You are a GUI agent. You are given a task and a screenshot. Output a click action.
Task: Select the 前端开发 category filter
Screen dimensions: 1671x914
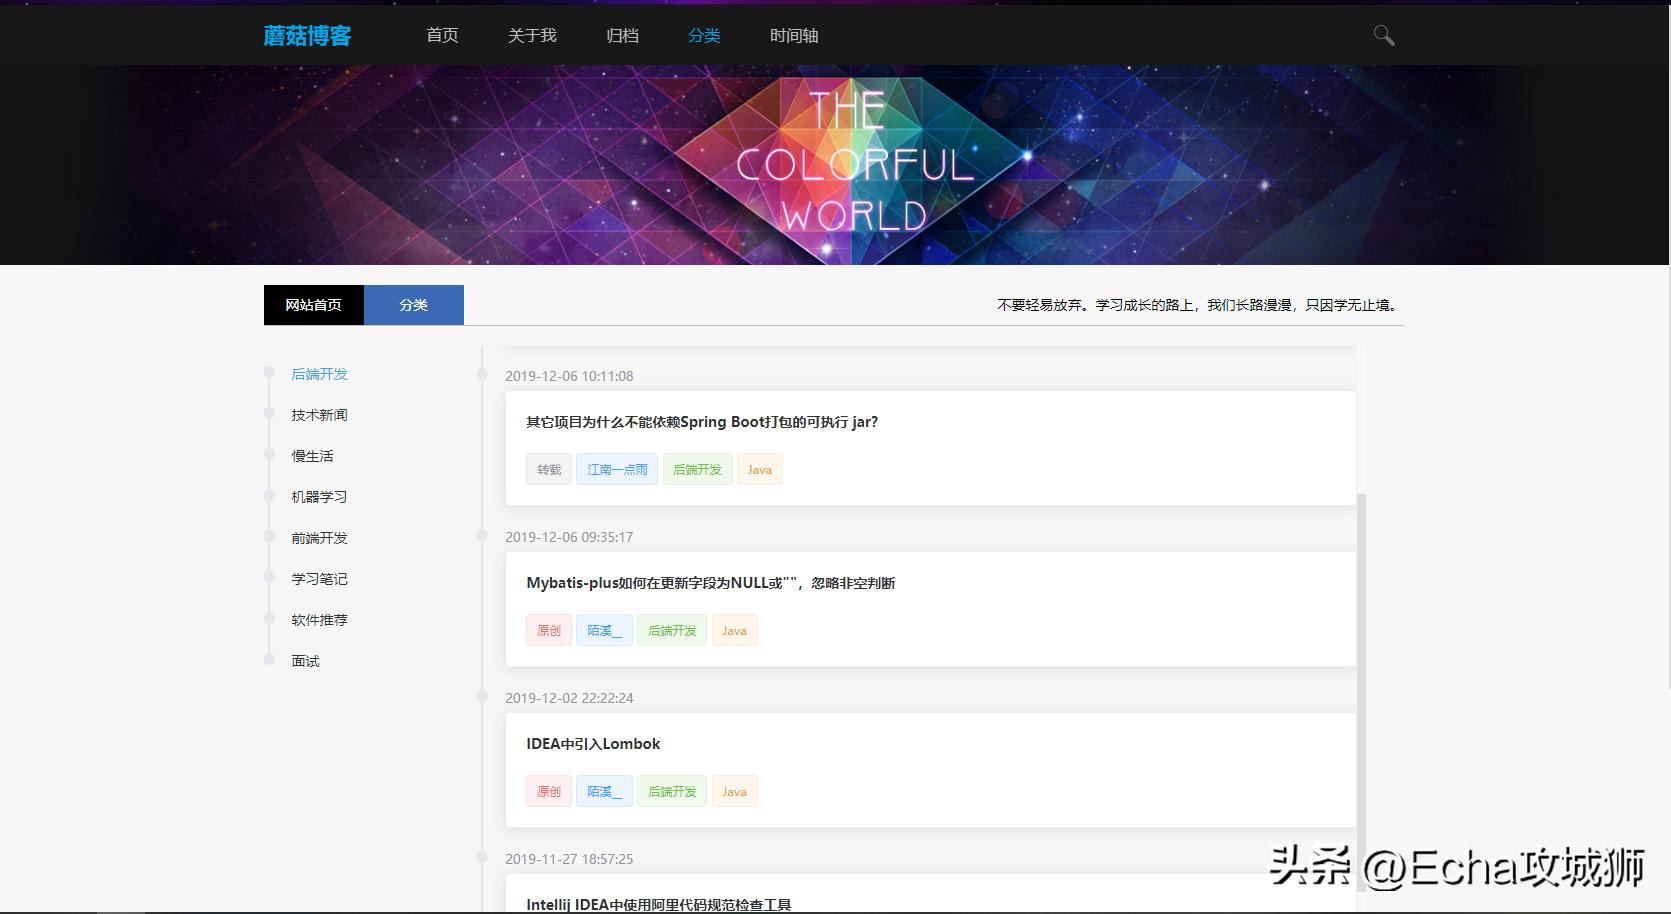click(x=317, y=537)
